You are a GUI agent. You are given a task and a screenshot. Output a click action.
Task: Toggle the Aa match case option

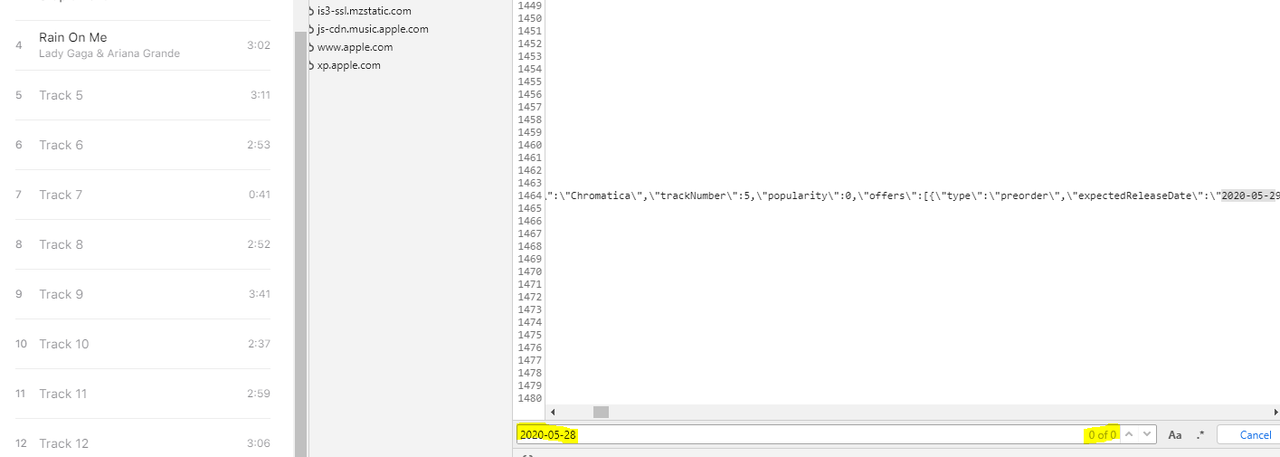point(1175,435)
